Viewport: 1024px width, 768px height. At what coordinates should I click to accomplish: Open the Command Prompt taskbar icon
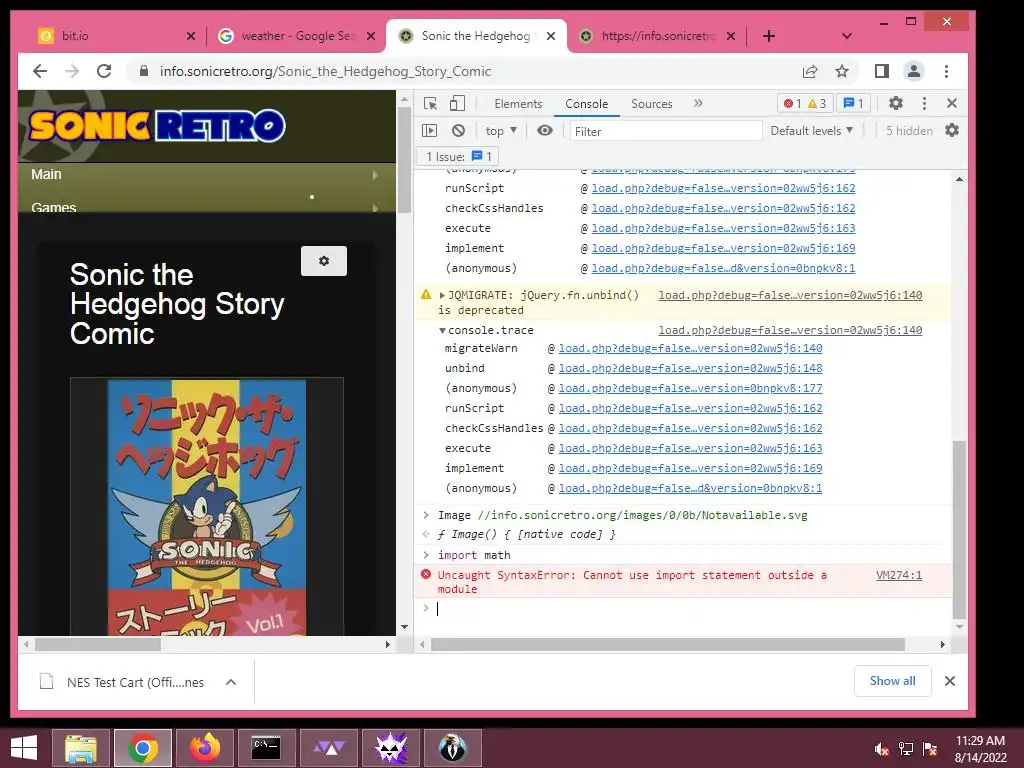click(x=266, y=748)
